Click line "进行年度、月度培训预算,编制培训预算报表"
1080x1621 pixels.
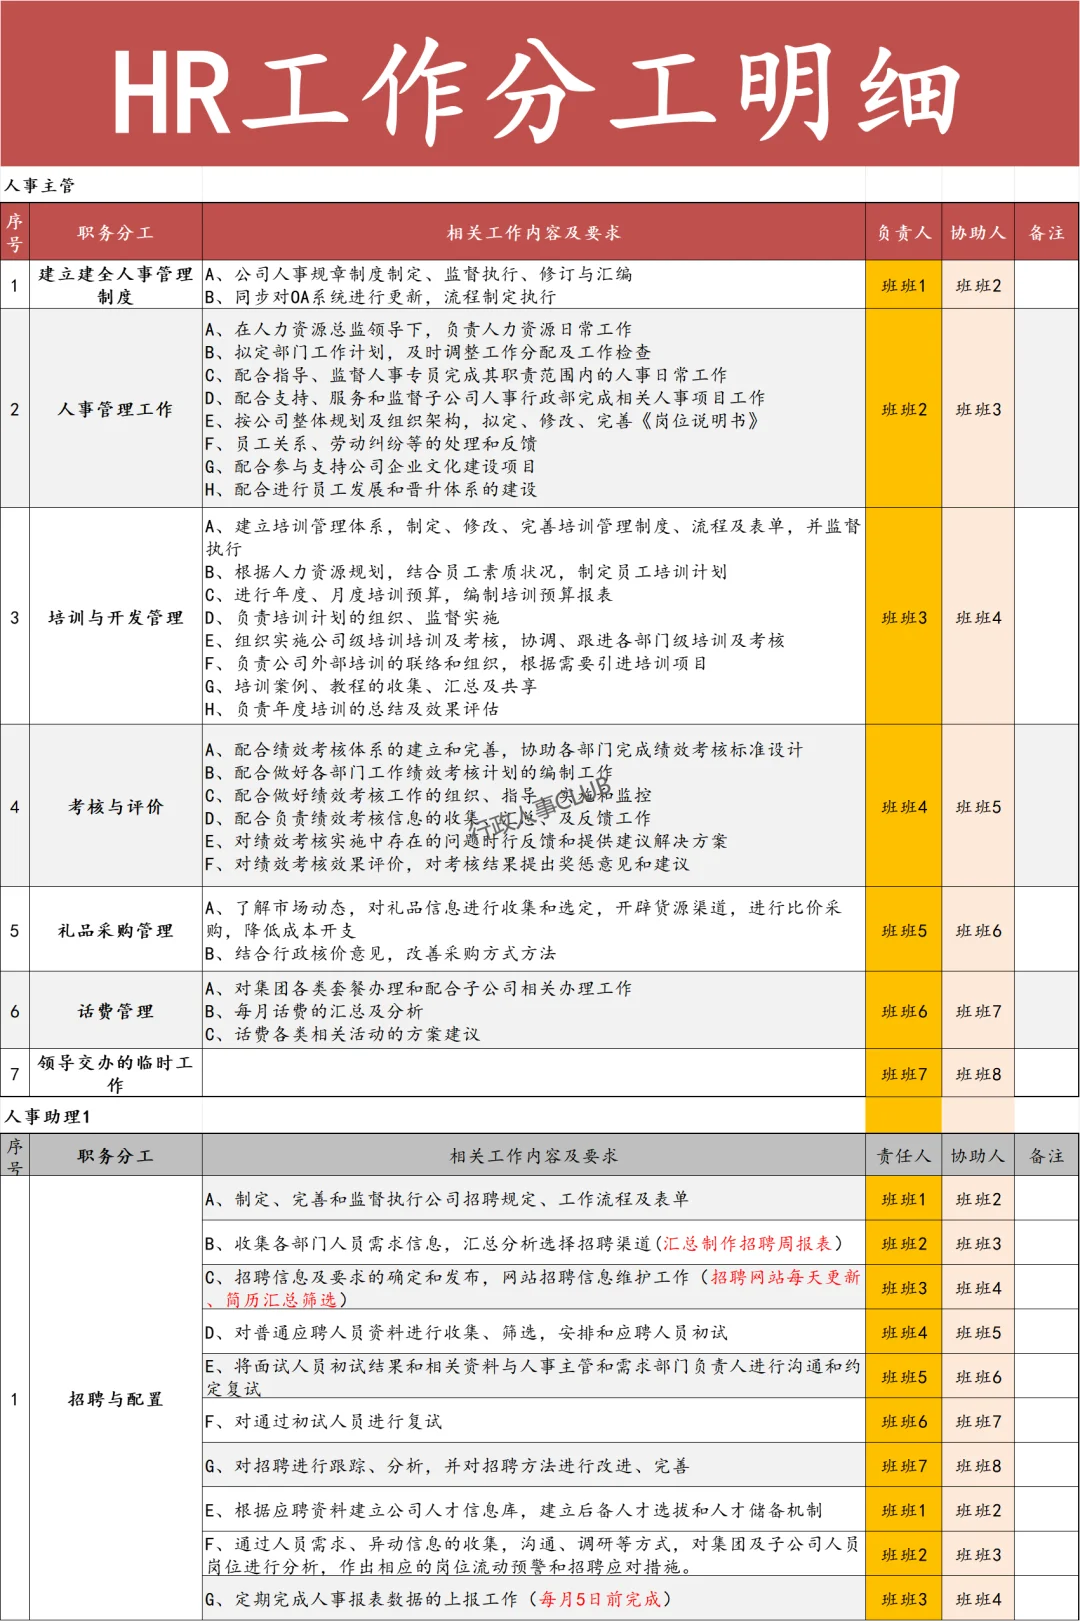pyautogui.click(x=409, y=594)
